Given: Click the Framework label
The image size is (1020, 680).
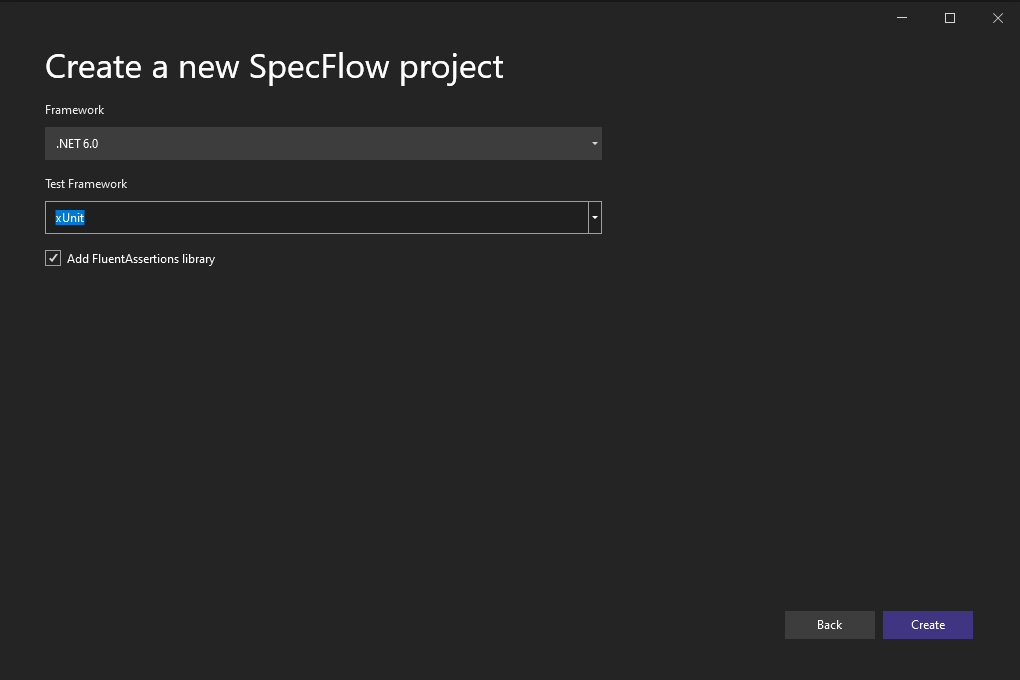Looking at the screenshot, I should (x=74, y=109).
